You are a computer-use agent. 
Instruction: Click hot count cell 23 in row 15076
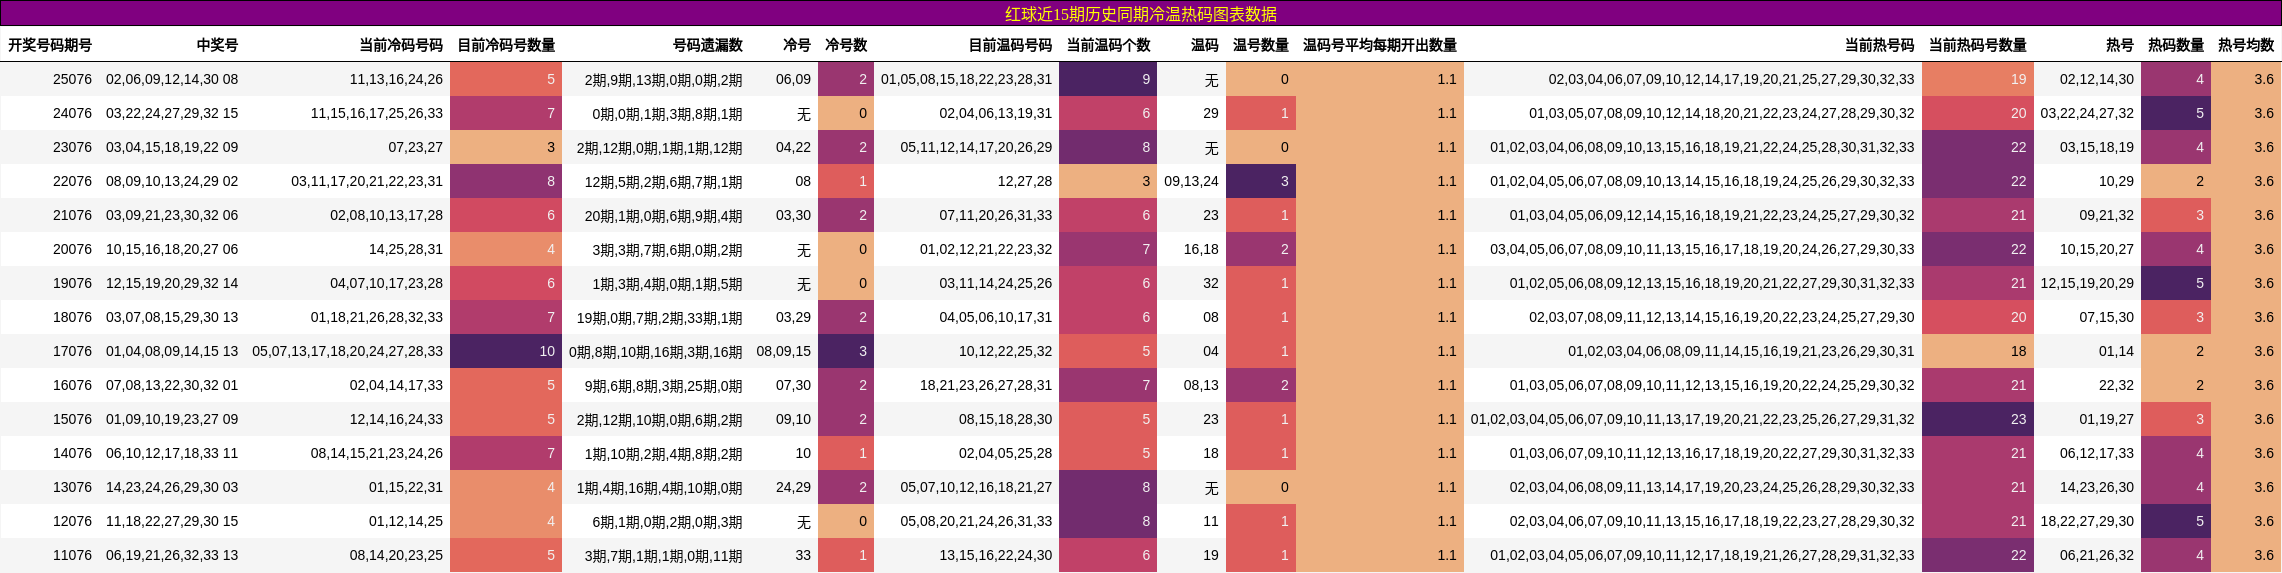click(x=1978, y=419)
